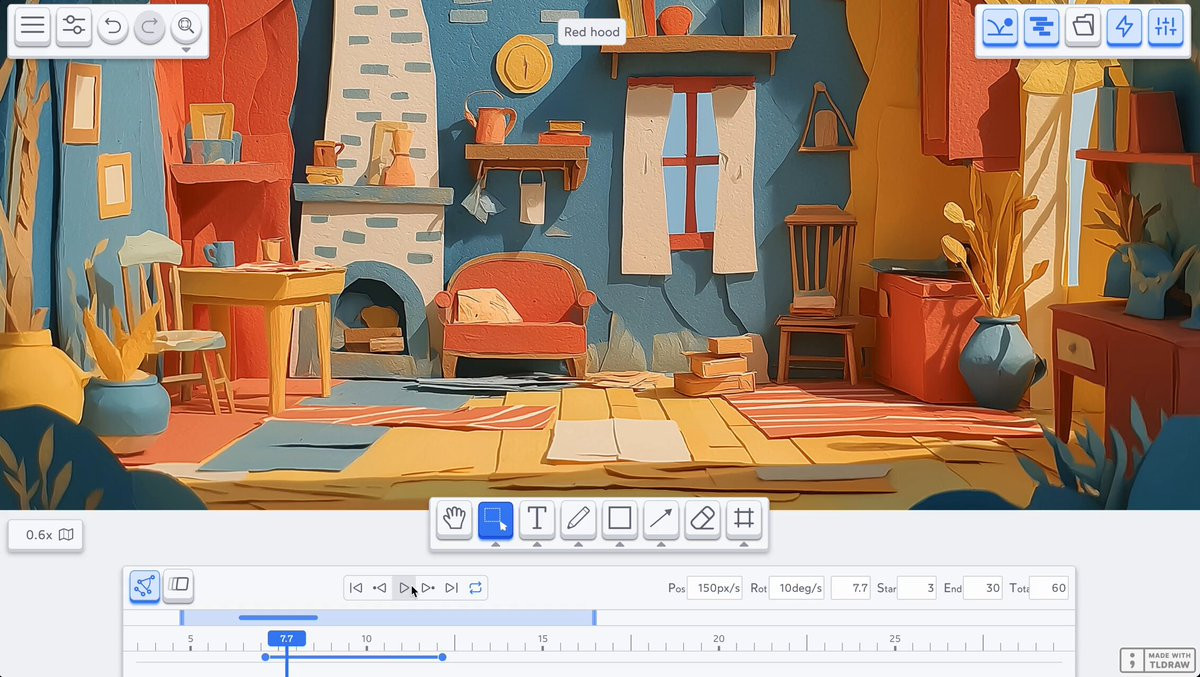
Task: Open the sliders settings menu icon
Action: (74, 26)
